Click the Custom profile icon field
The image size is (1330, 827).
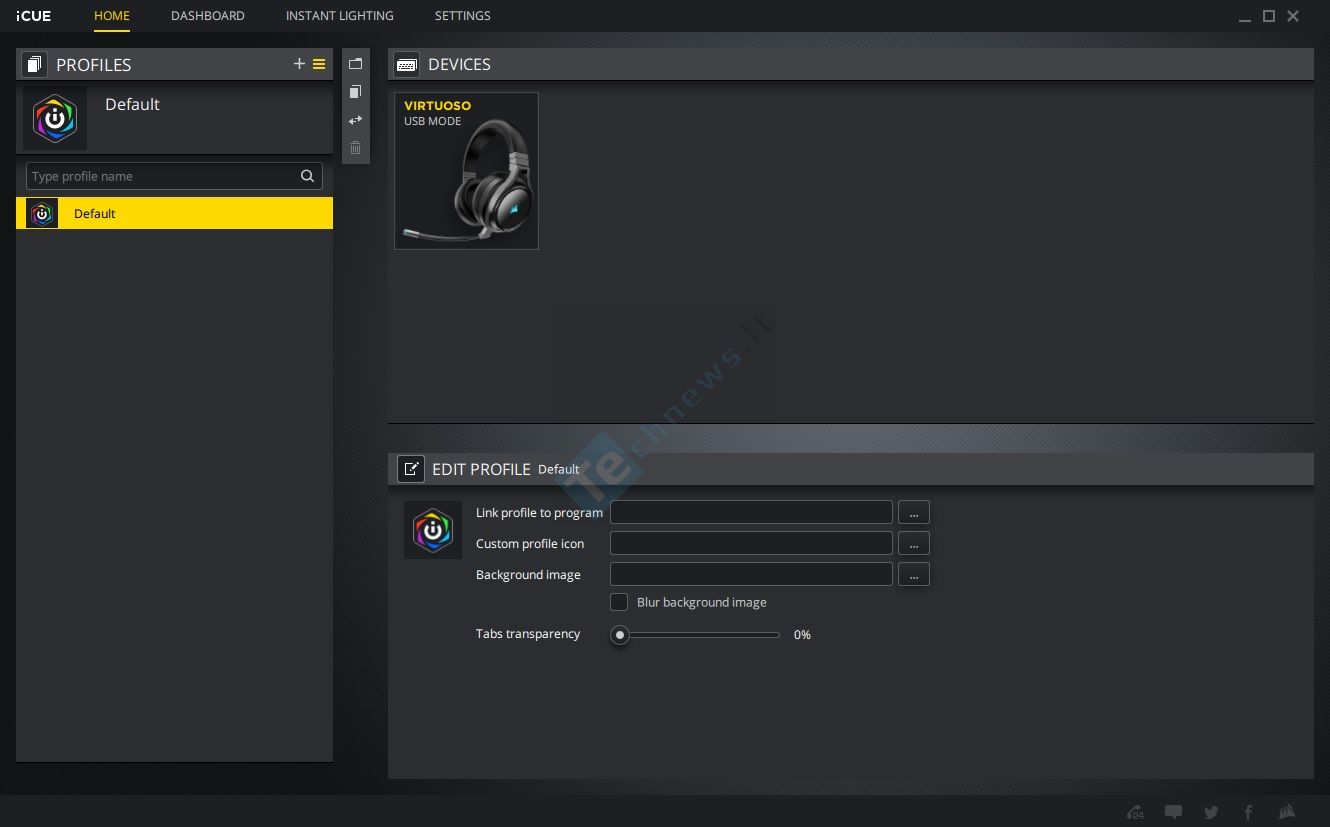point(751,543)
